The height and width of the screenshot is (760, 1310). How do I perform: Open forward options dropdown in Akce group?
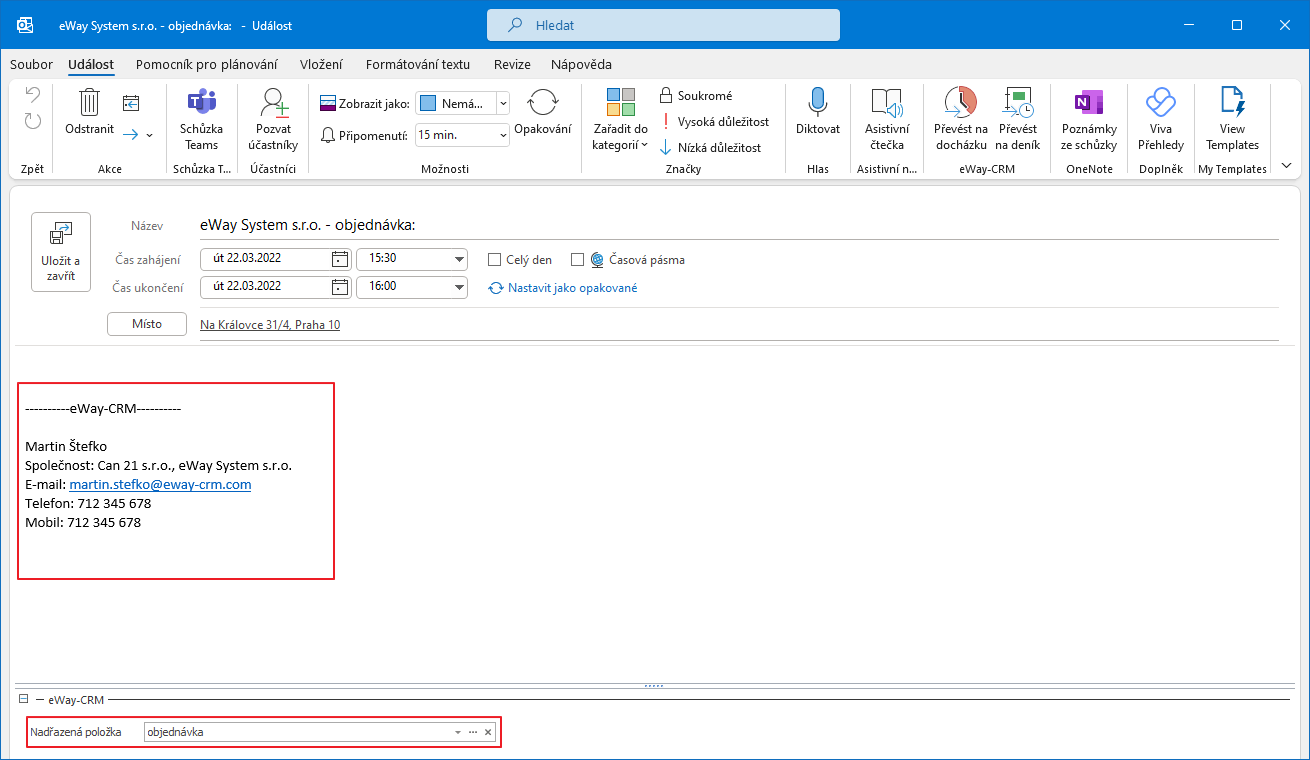pos(150,134)
